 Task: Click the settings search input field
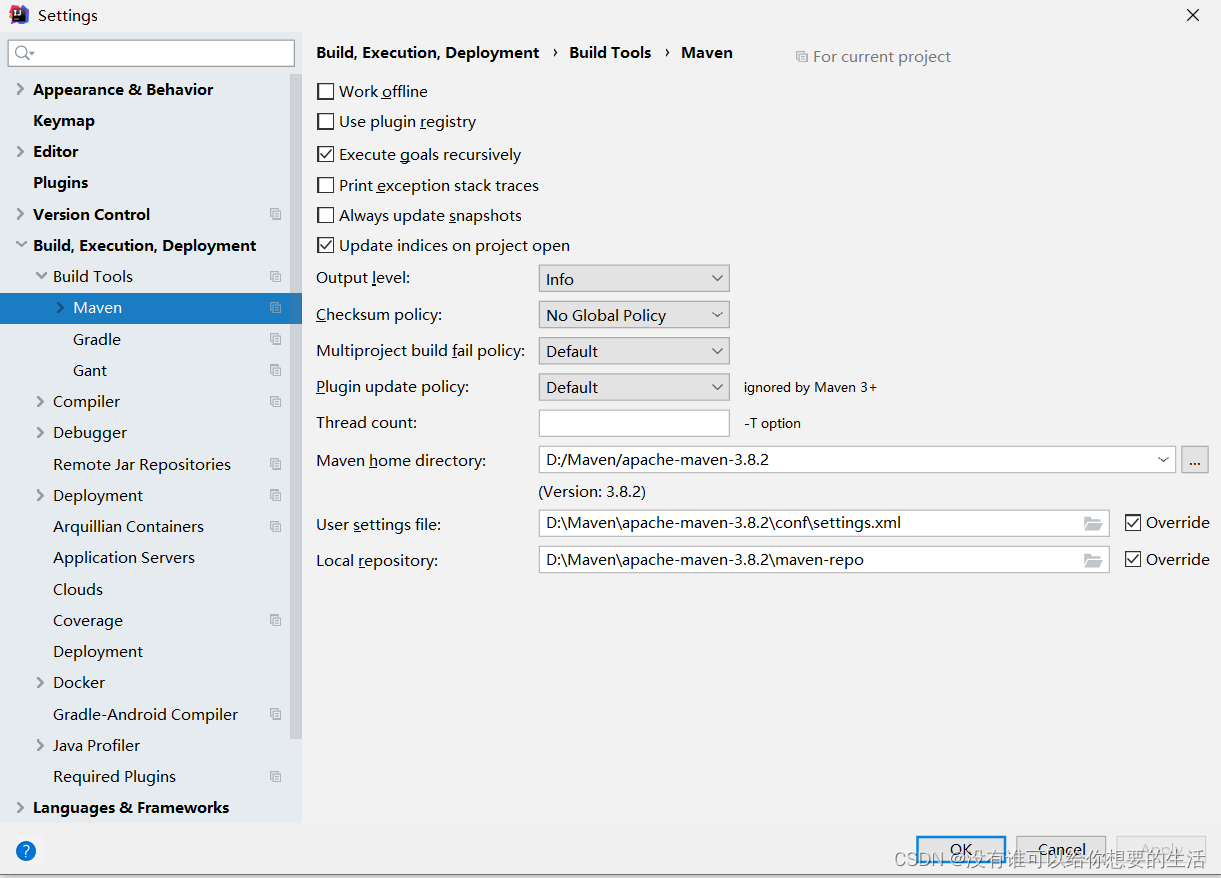click(x=151, y=53)
